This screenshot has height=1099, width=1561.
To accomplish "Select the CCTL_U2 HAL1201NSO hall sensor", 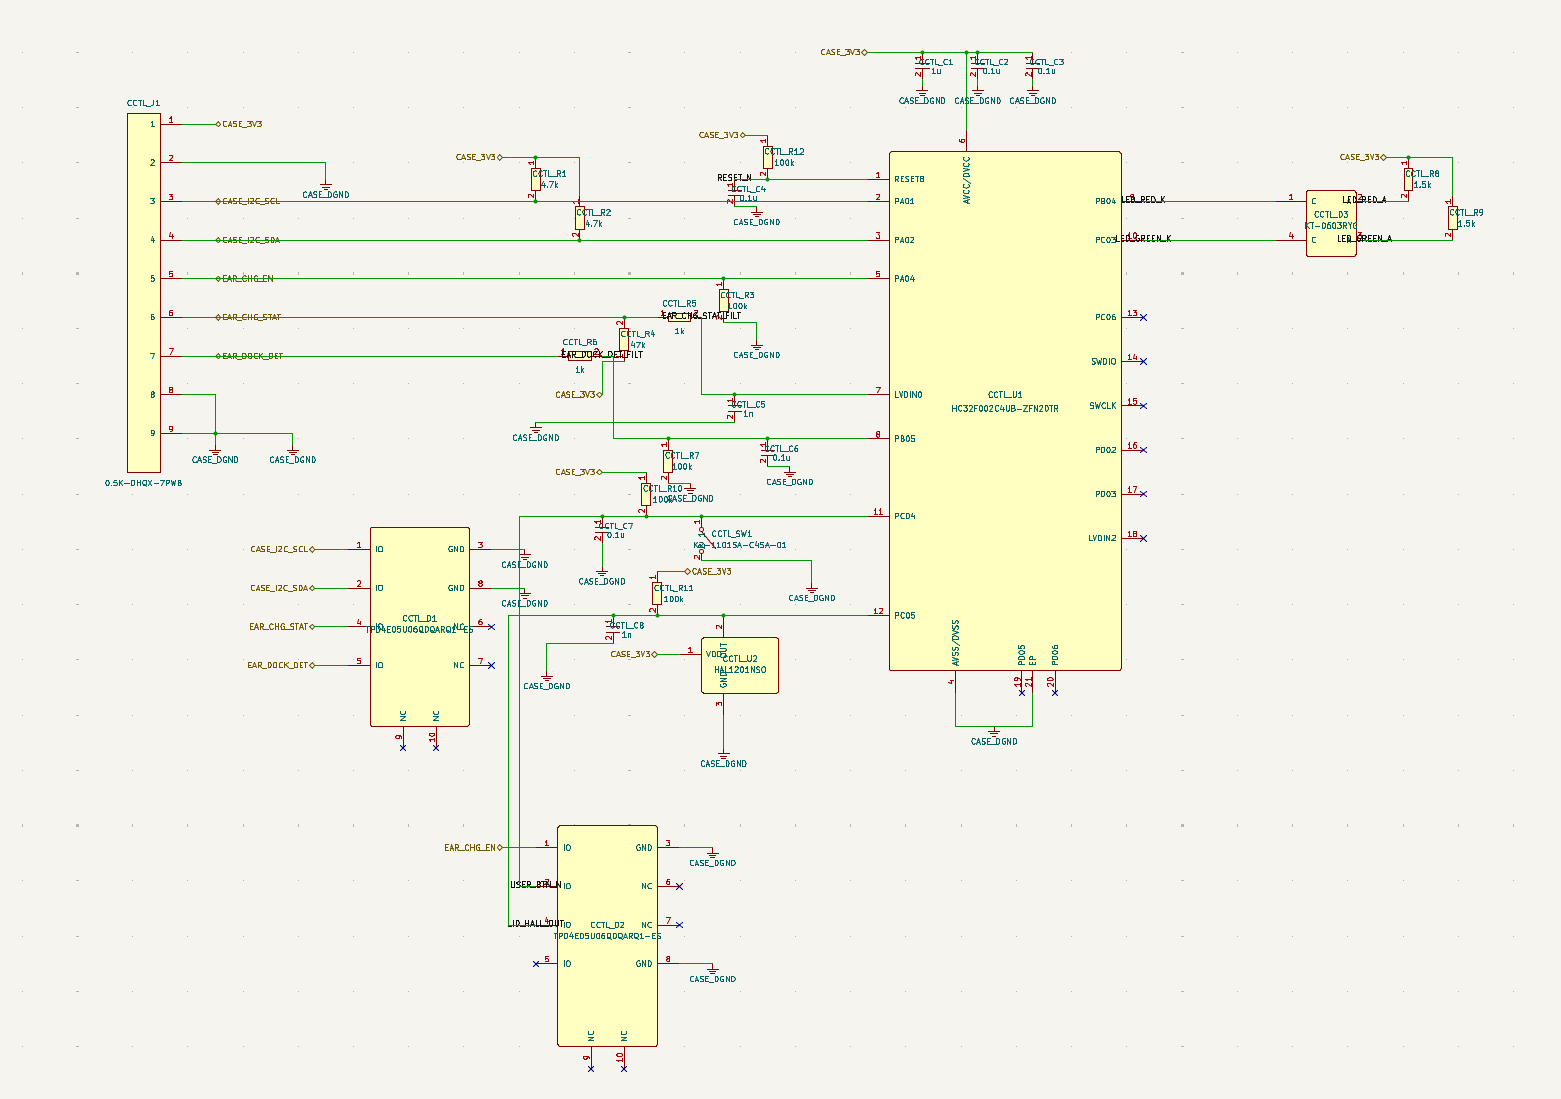I will click(x=740, y=665).
